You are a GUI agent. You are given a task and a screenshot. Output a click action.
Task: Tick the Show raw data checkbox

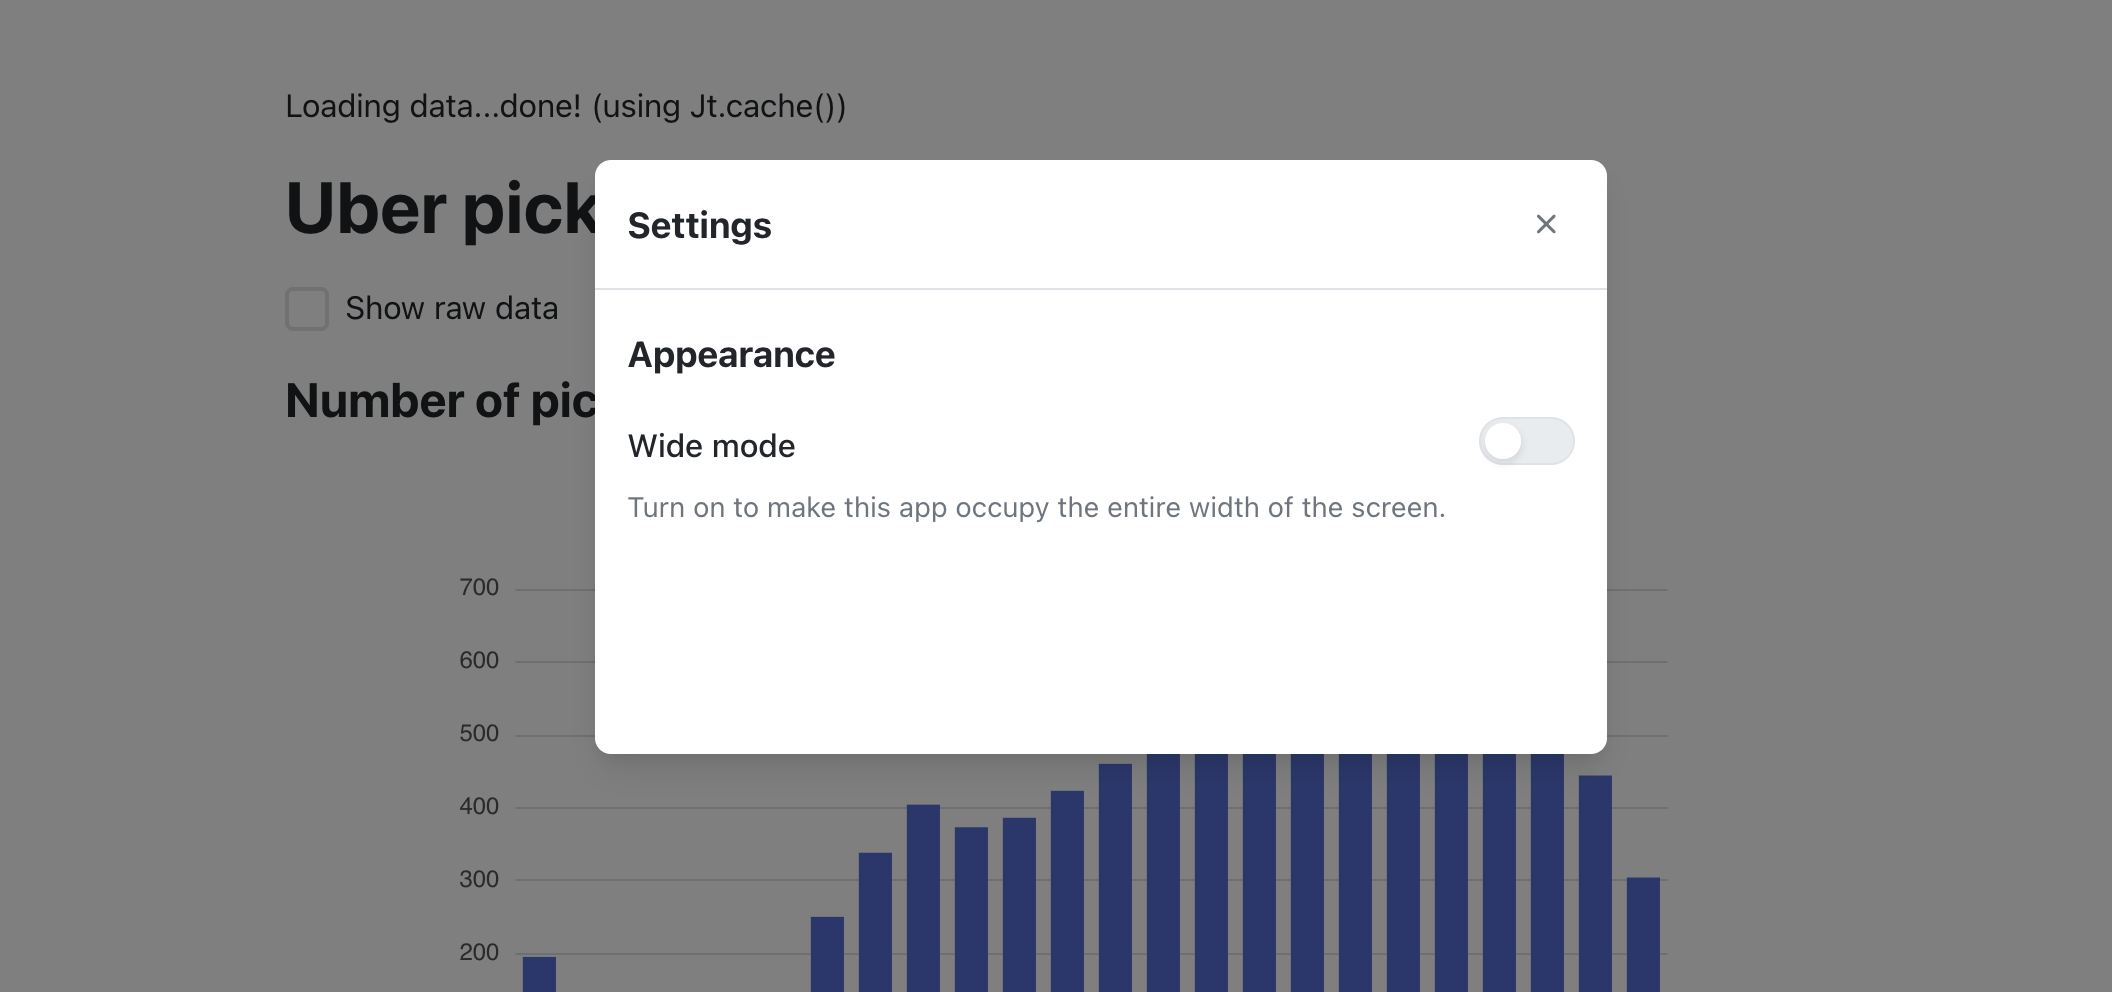[x=307, y=309]
